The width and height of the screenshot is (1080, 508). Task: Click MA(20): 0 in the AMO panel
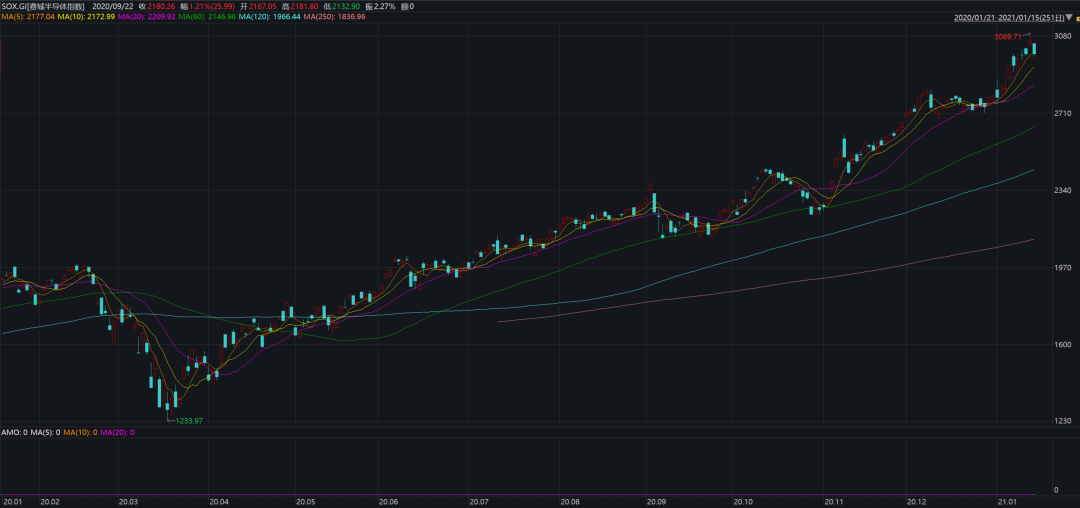click(118, 432)
